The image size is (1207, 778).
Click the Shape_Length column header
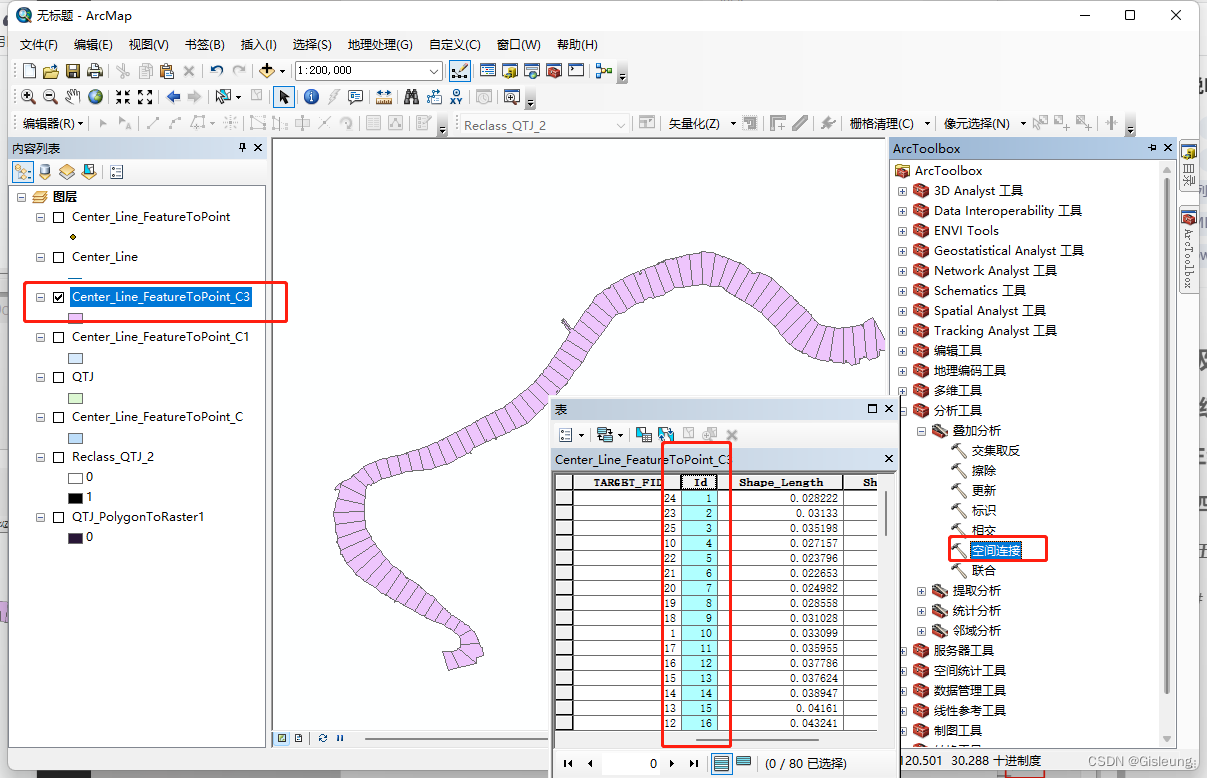pyautogui.click(x=781, y=482)
